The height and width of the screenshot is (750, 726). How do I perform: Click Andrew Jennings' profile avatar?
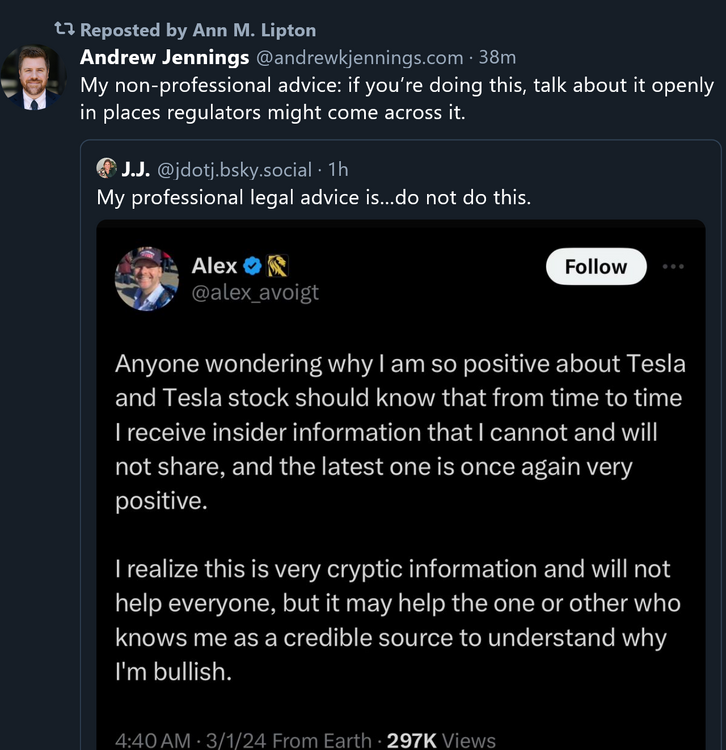(x=32, y=77)
